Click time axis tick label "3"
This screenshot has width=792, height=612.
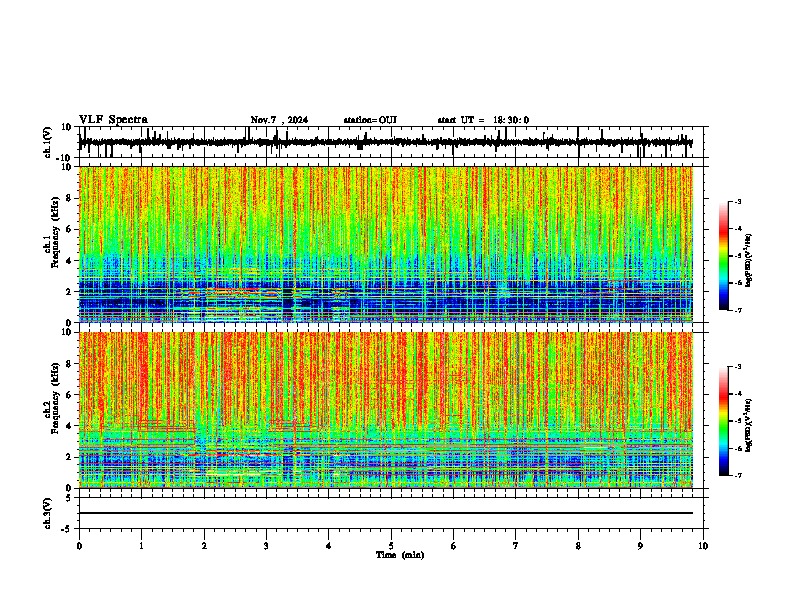(266, 546)
